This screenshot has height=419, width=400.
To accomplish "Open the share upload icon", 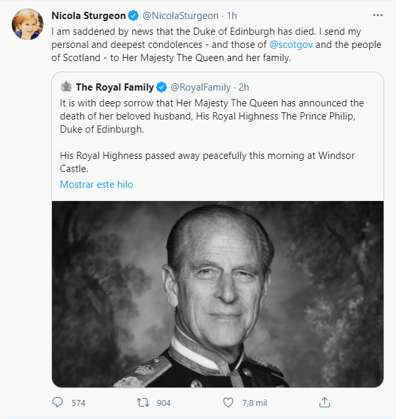I will click(324, 402).
